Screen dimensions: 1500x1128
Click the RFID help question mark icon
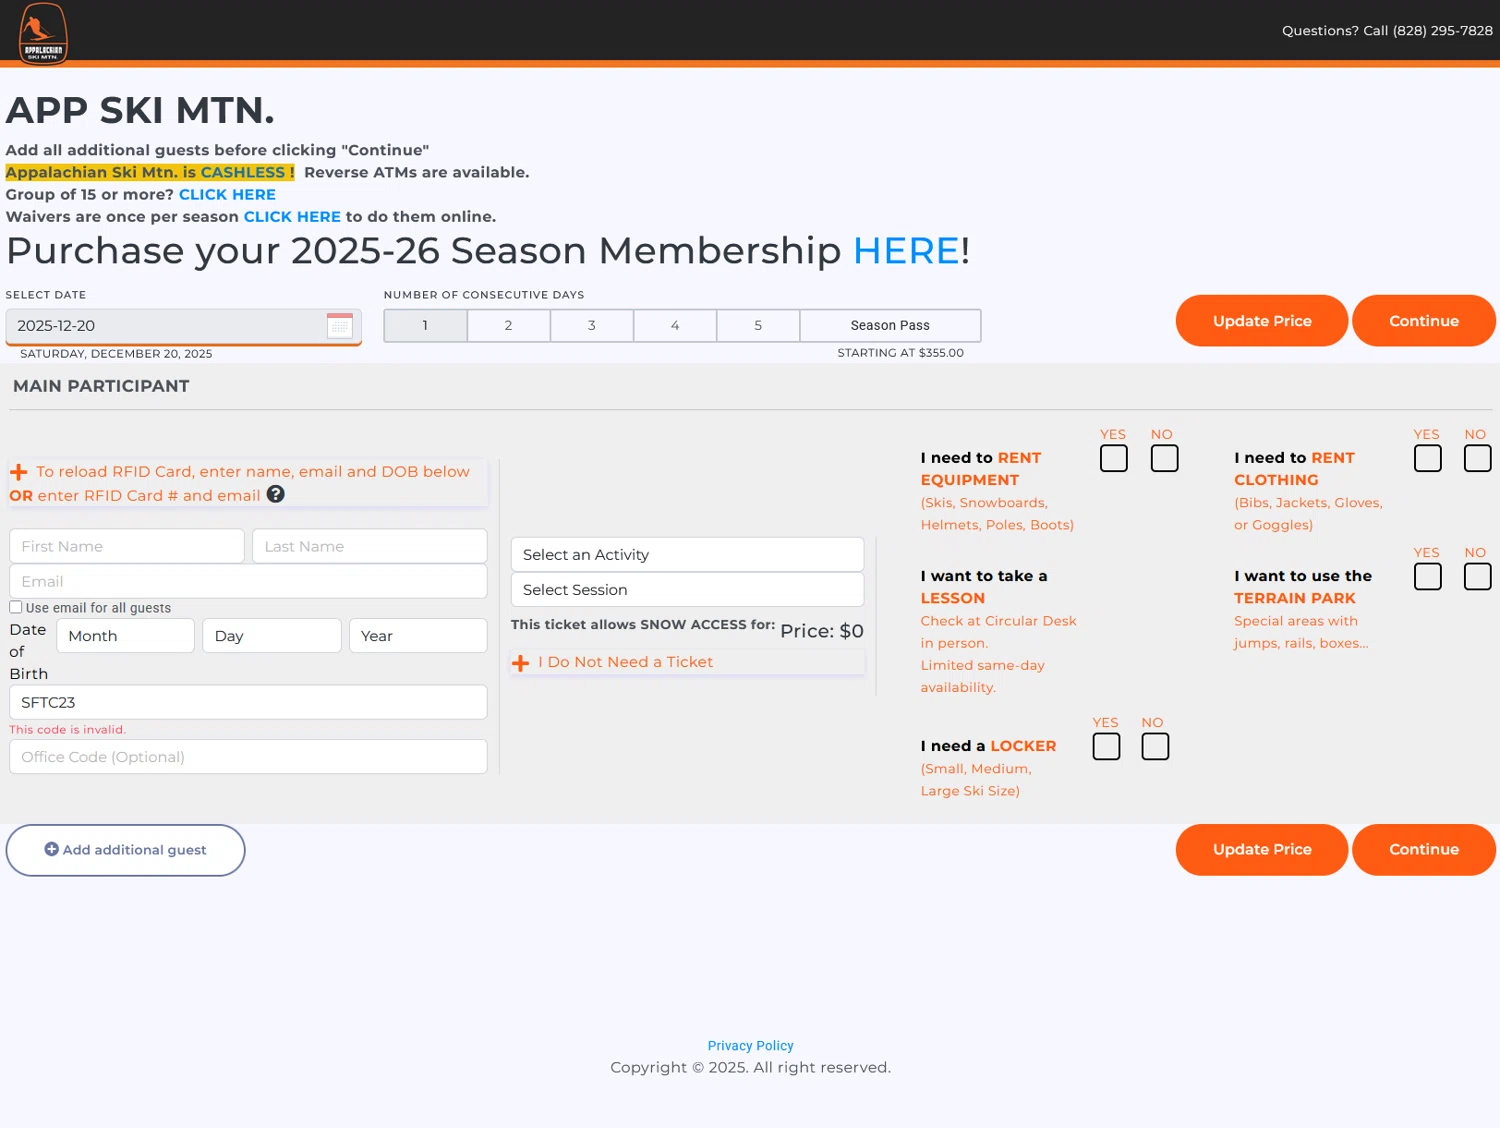276,494
